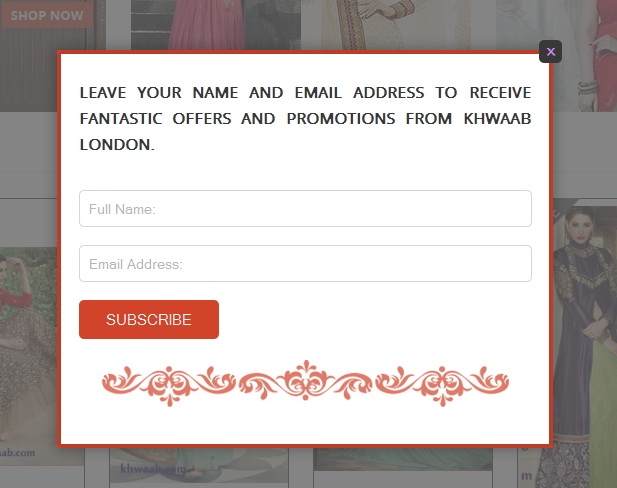Click the leftmost flourish of the floral ornament

122,381
